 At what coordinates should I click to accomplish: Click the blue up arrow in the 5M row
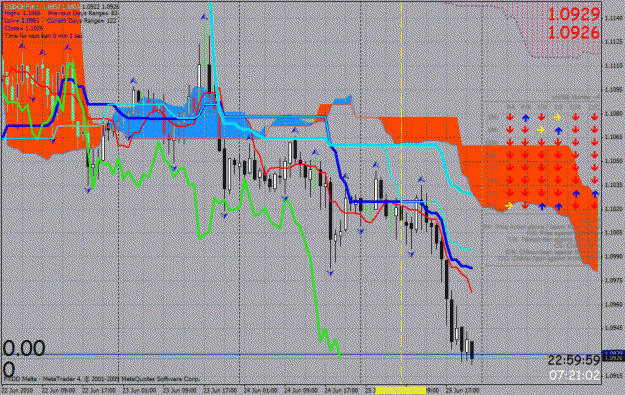pos(558,130)
